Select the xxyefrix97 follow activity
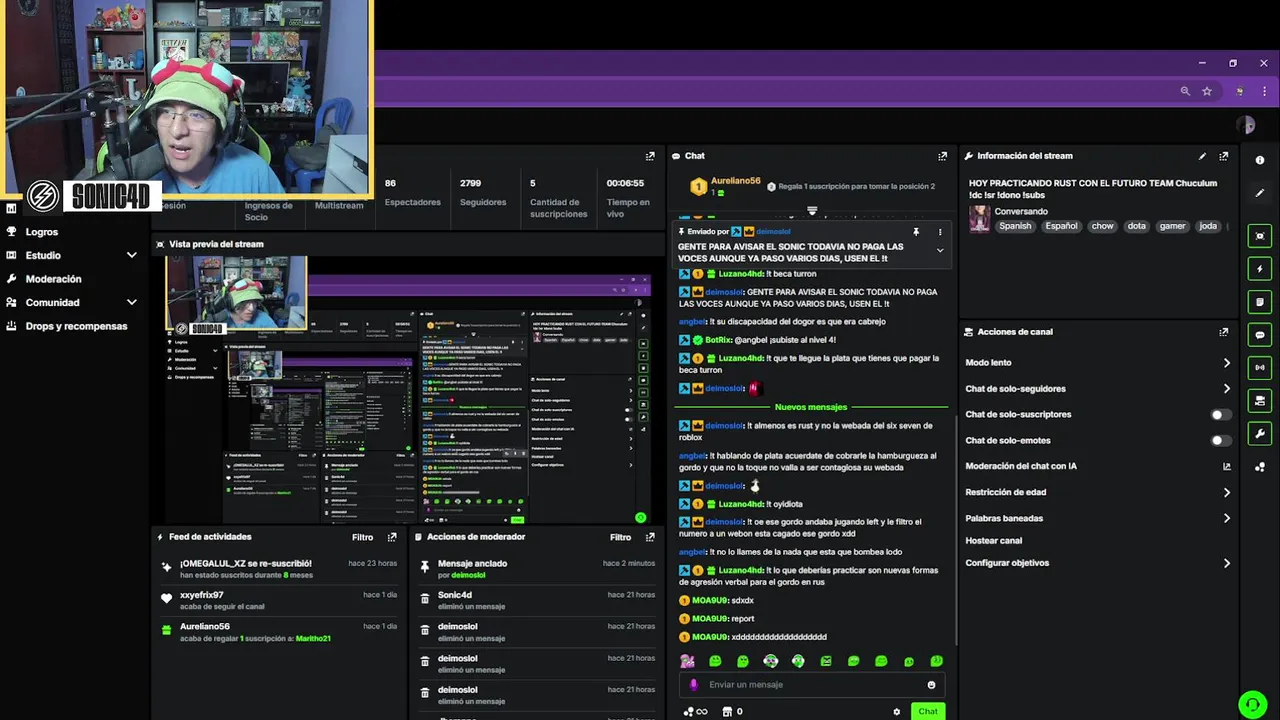Image resolution: width=1280 pixels, height=720 pixels. 280,600
